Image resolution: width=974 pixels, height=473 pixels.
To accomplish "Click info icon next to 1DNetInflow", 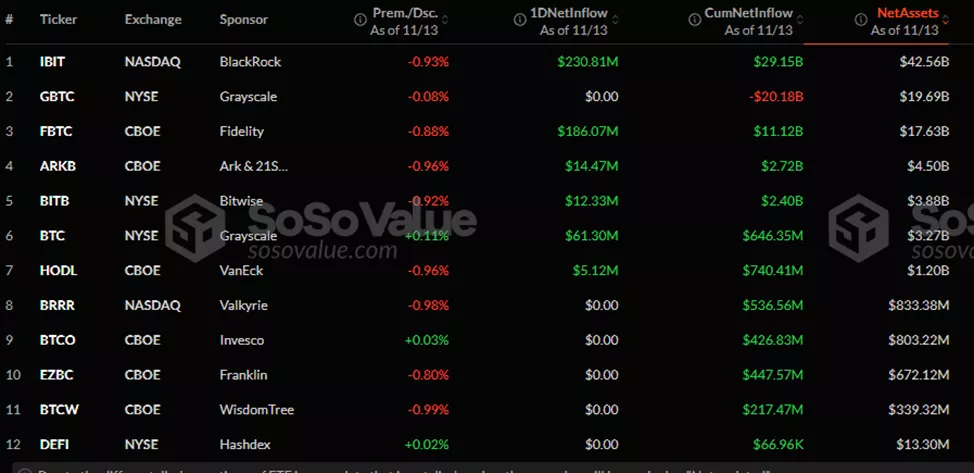I will click(x=522, y=20).
